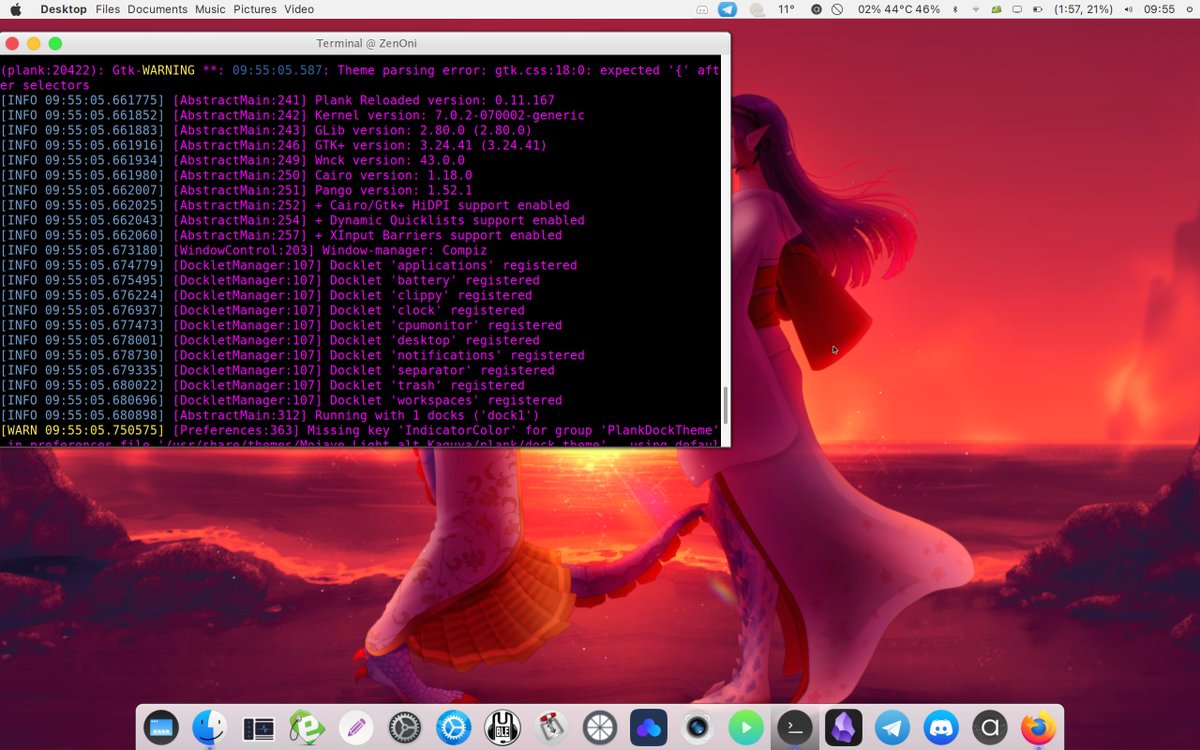The height and width of the screenshot is (750, 1200).
Task: Open the Video menu
Action: point(299,9)
